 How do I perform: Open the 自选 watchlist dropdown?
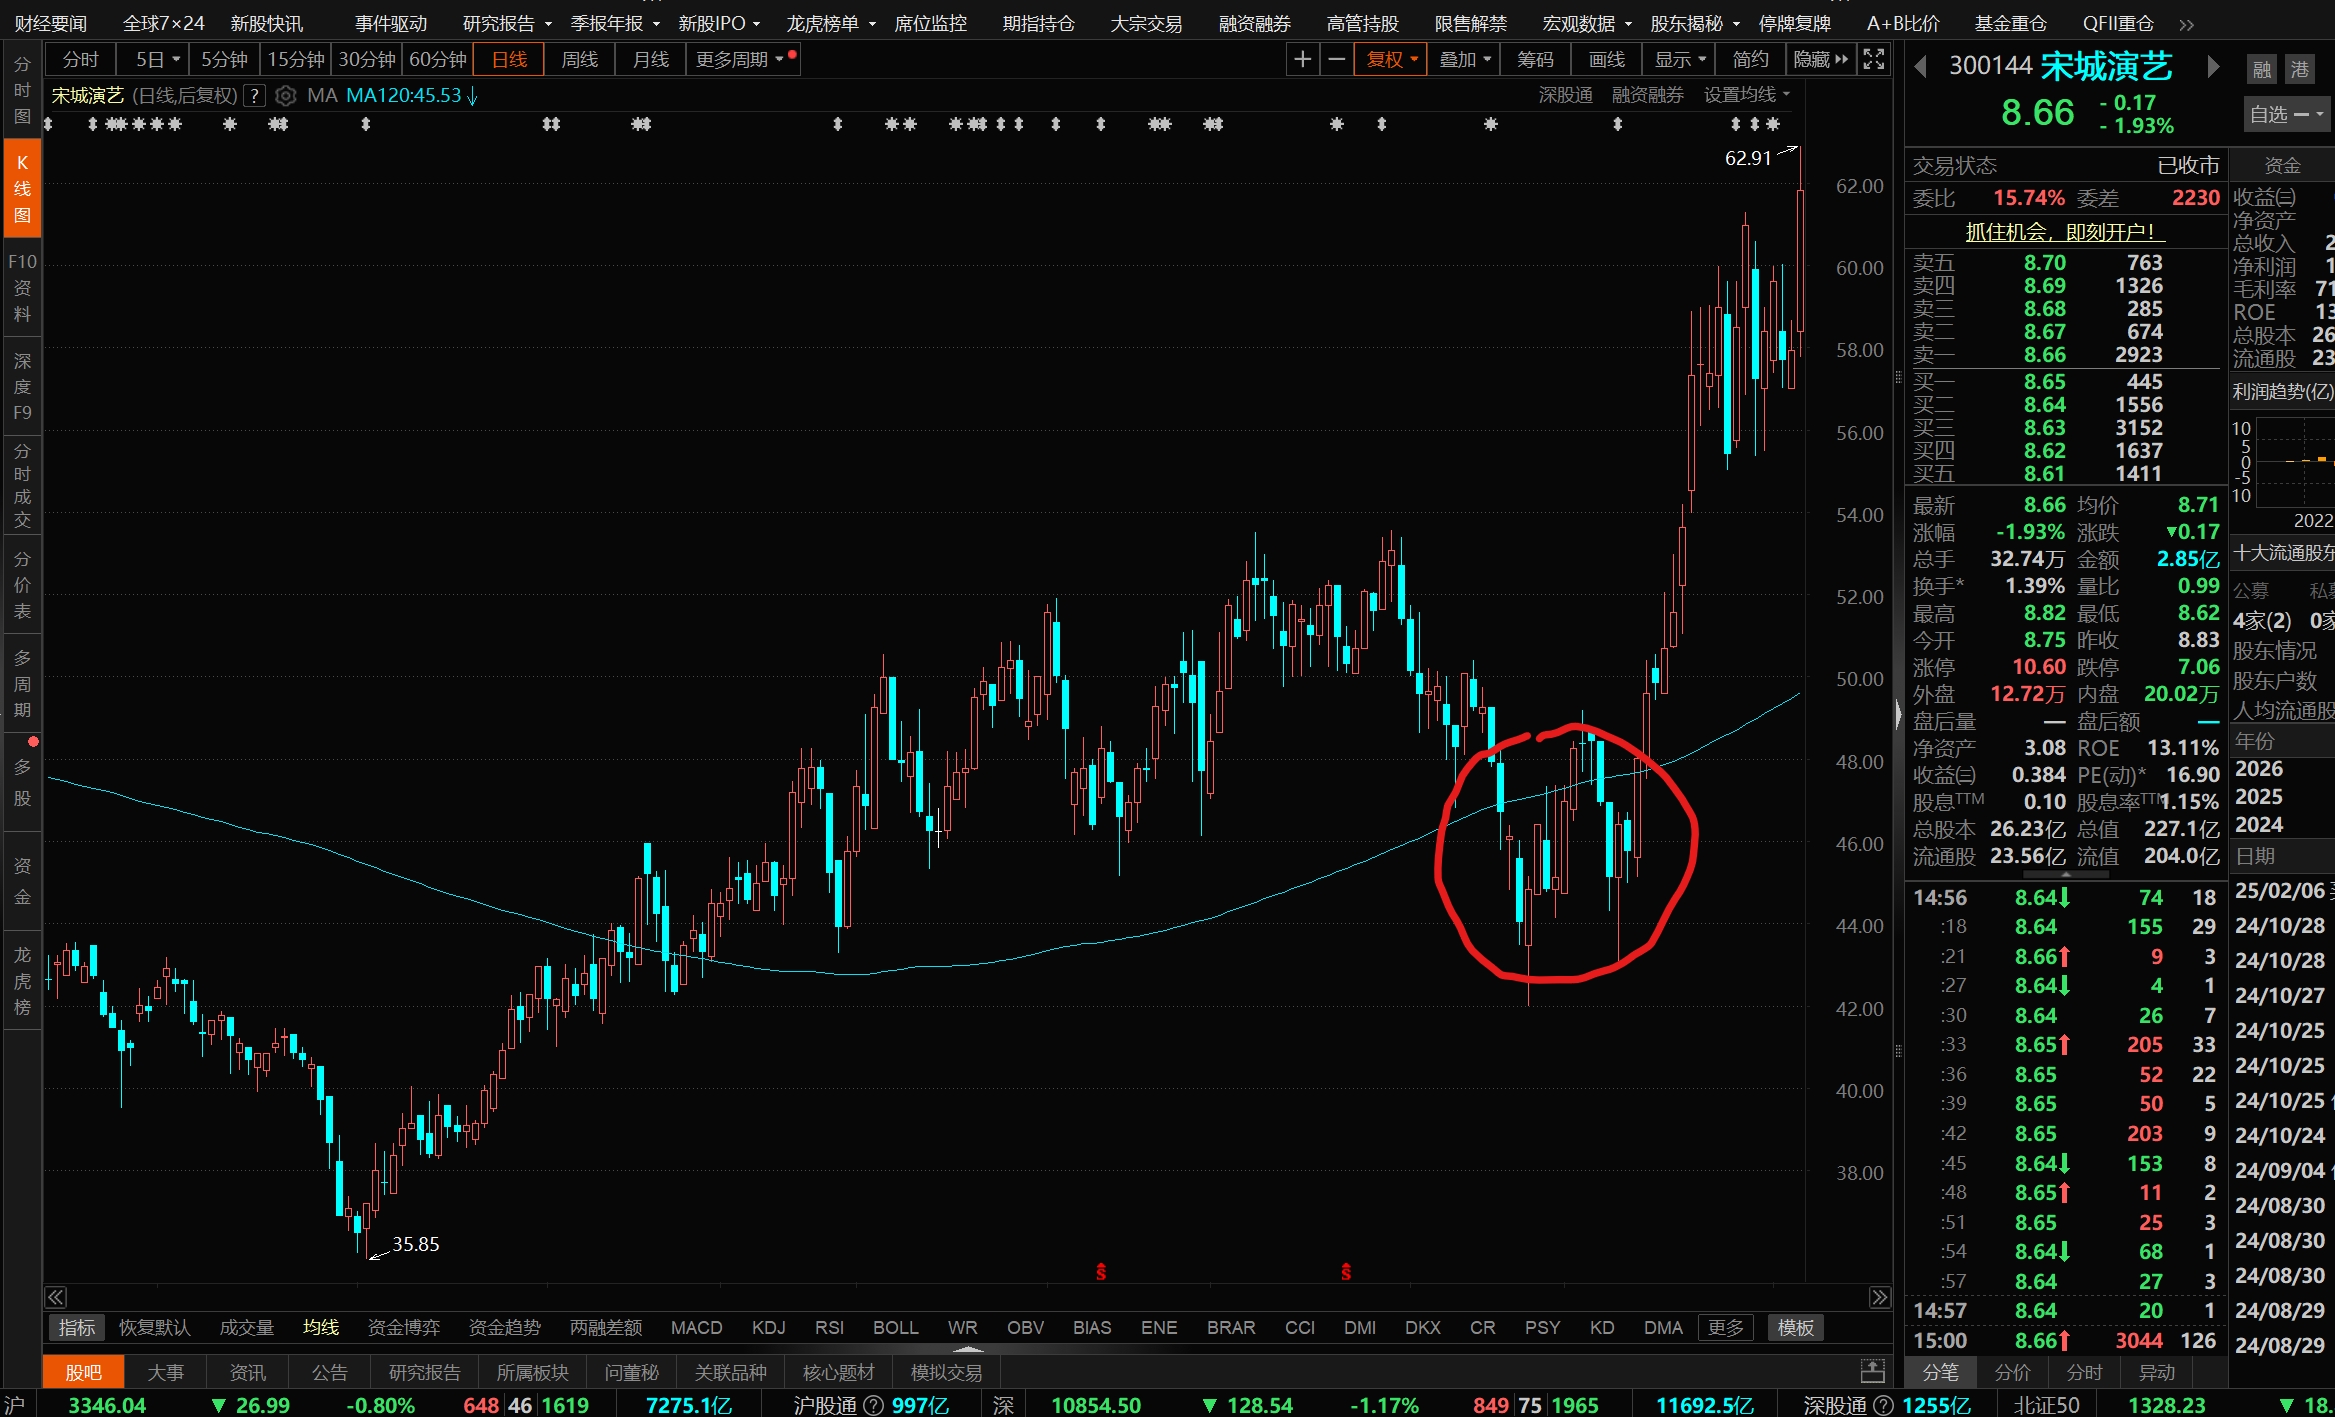point(2285,114)
